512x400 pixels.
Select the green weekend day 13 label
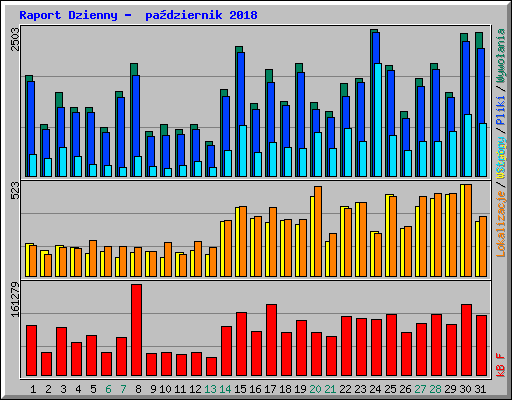click(210, 389)
